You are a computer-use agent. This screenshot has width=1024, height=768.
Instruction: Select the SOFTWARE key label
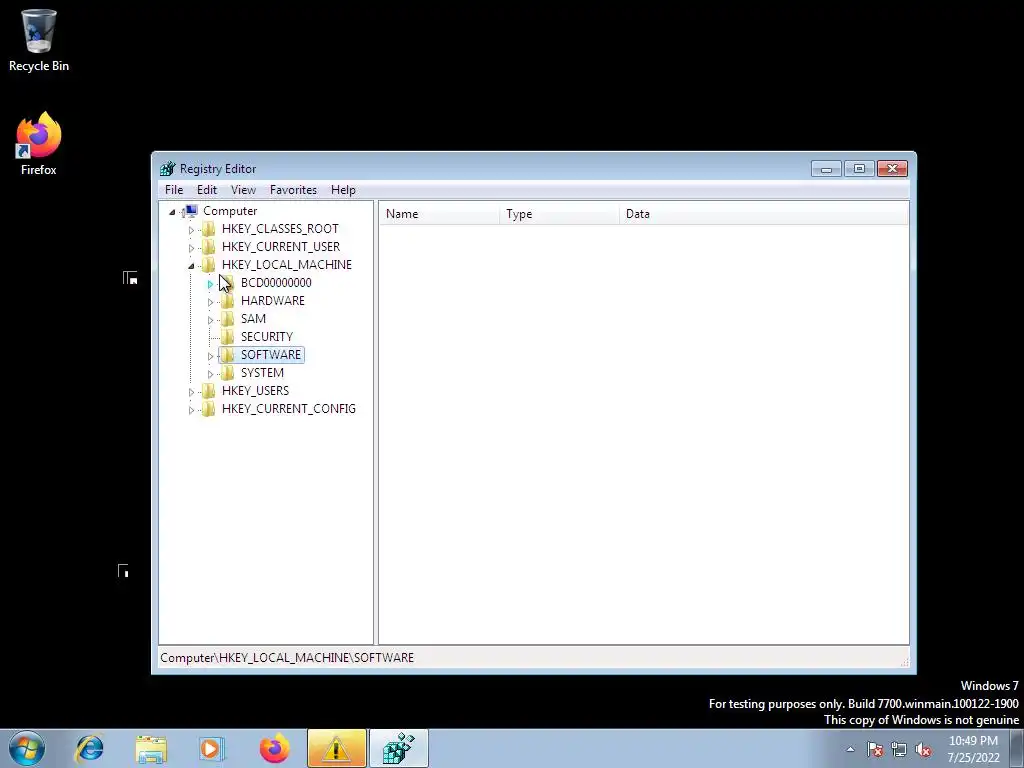pos(271,355)
